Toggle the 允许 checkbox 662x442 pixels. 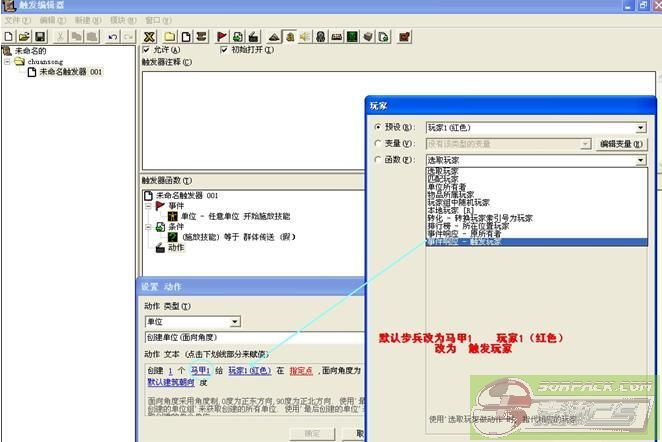tap(147, 49)
